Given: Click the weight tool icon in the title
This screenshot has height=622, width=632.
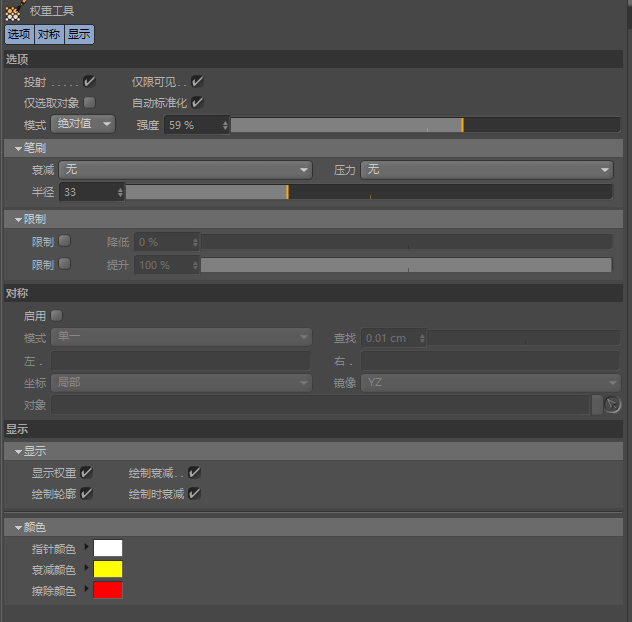Looking at the screenshot, I should pyautogui.click(x=14, y=11).
